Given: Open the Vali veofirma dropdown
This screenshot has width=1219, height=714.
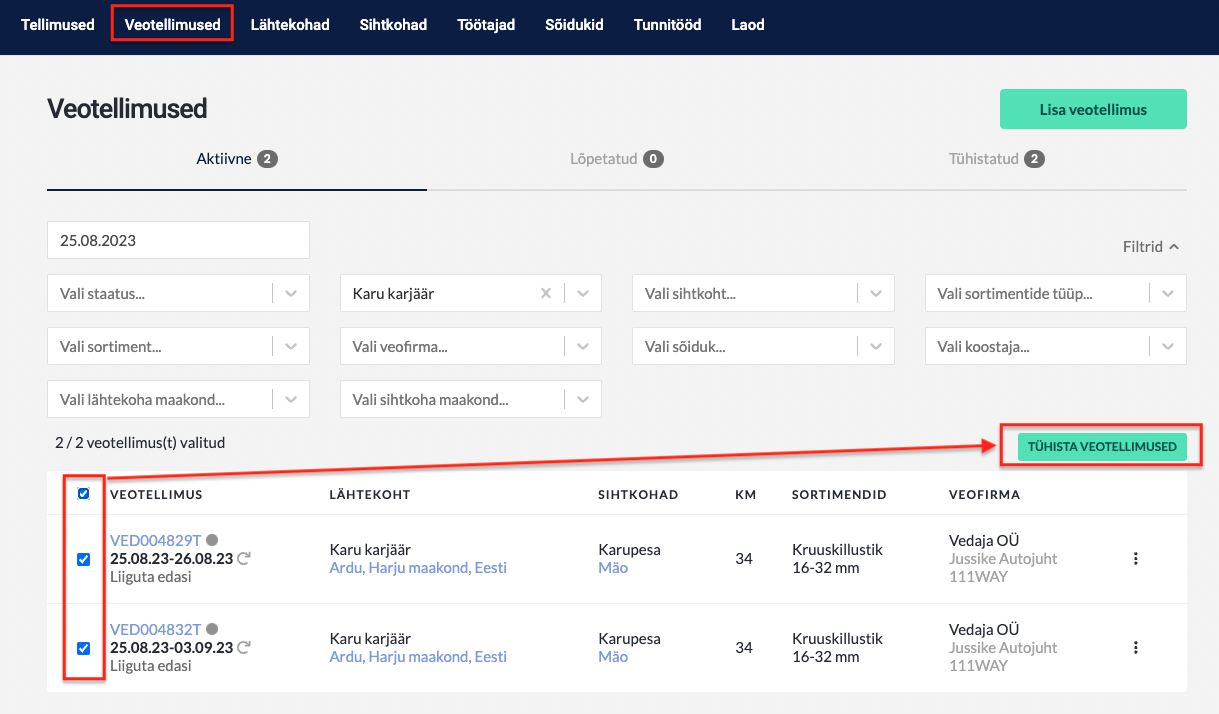Looking at the screenshot, I should [x=471, y=347].
